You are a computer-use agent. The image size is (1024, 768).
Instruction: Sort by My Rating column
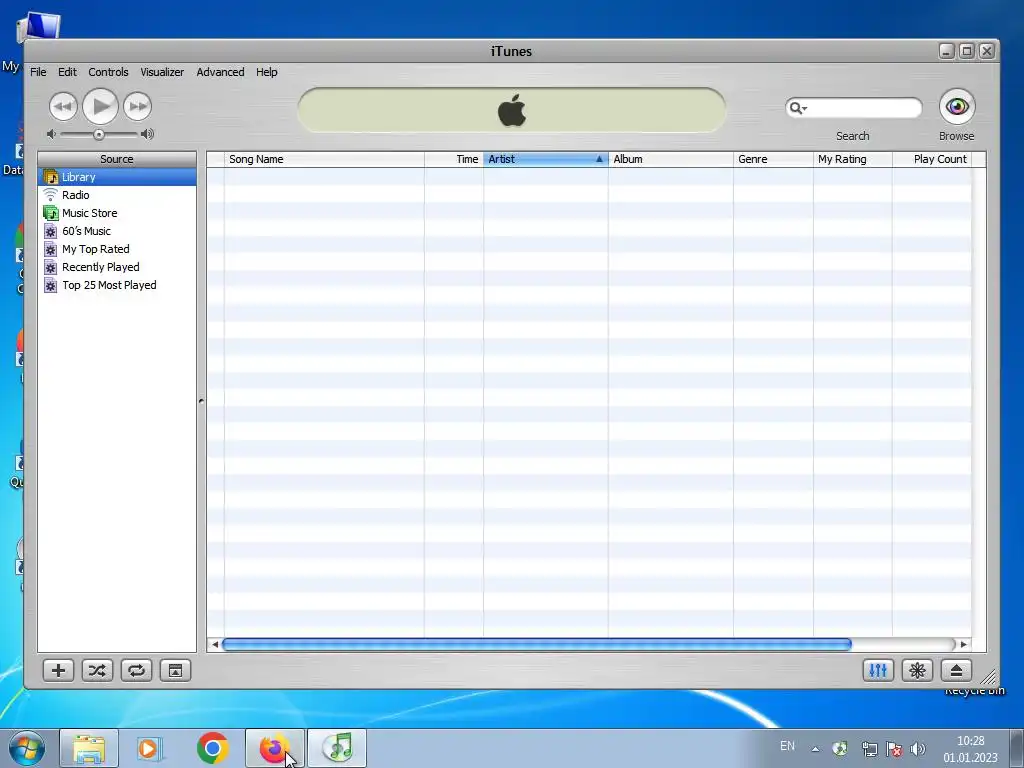click(x=853, y=159)
